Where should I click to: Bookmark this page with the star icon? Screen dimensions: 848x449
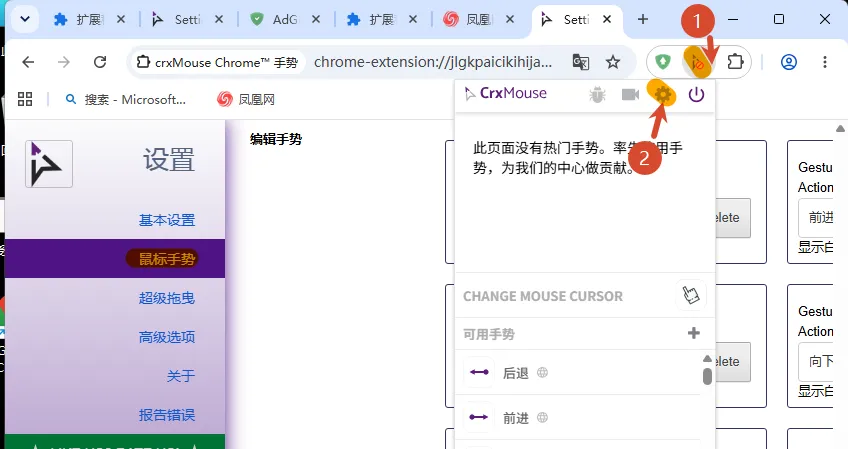click(x=613, y=62)
